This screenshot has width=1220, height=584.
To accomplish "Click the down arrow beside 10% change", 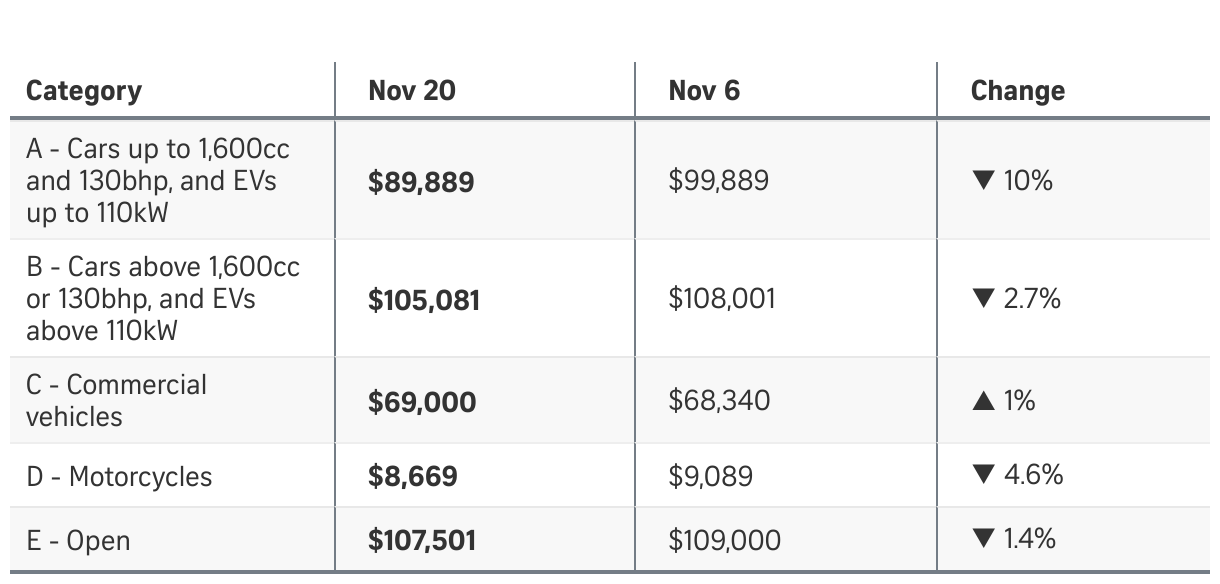I will [x=983, y=181].
